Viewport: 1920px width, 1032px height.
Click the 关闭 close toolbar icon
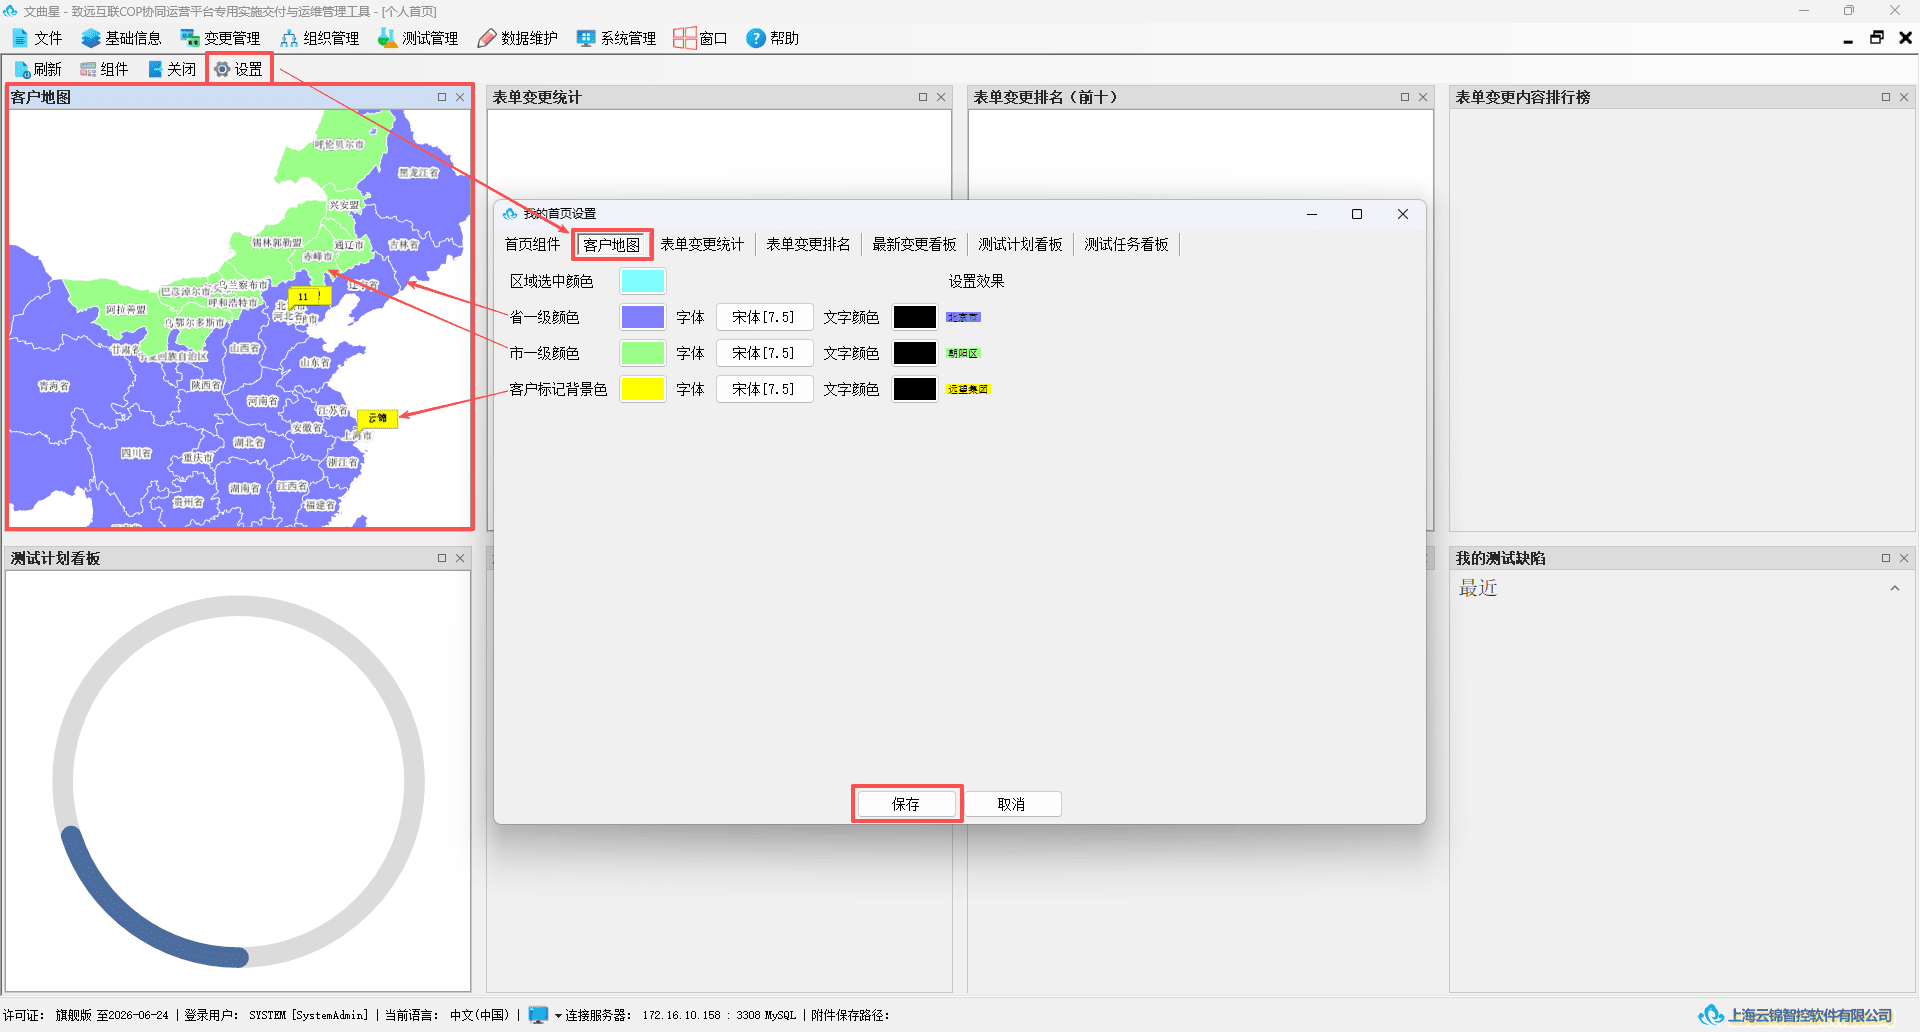[x=155, y=69]
